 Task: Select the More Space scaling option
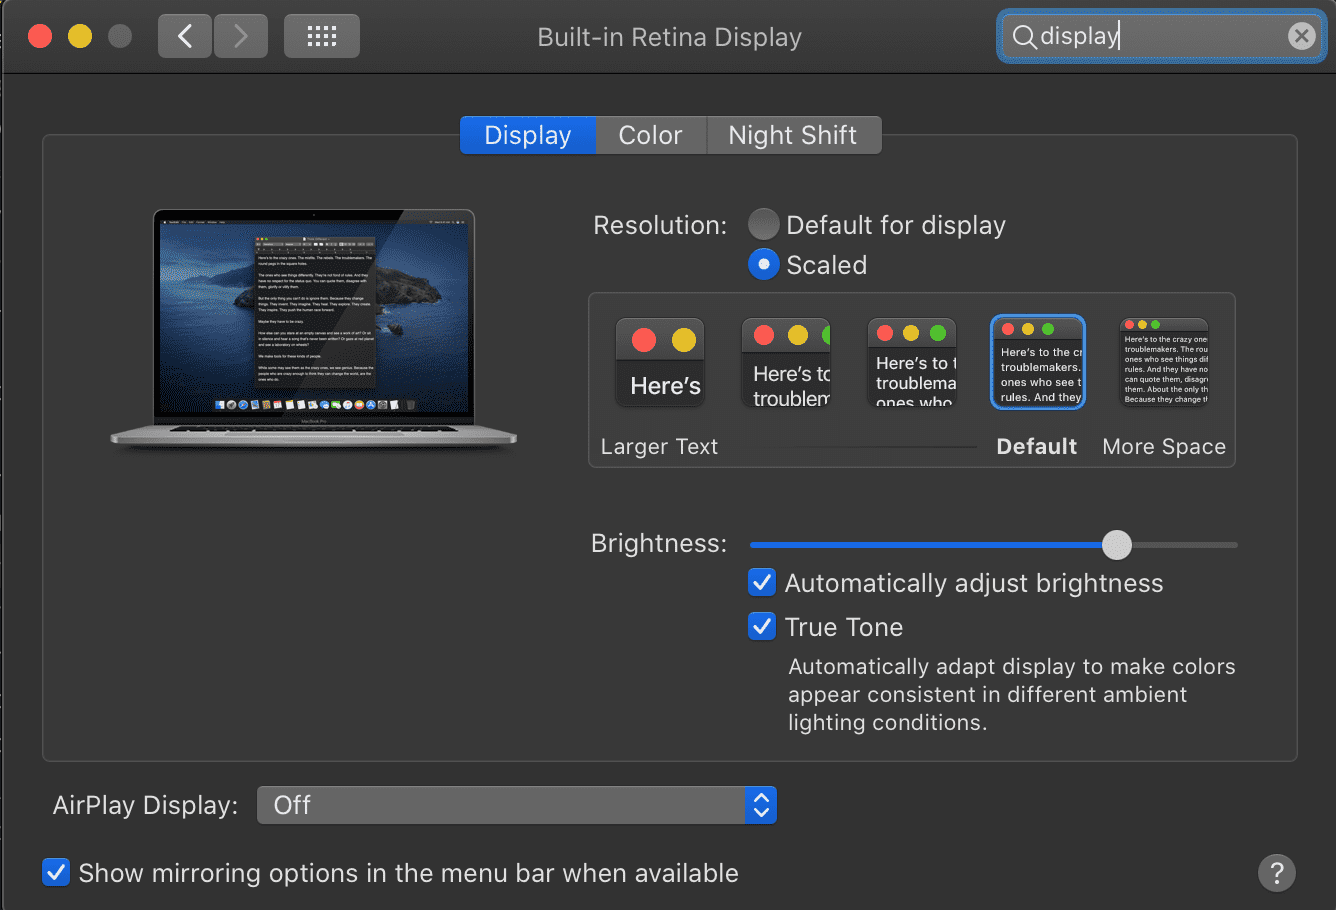pyautogui.click(x=1163, y=361)
